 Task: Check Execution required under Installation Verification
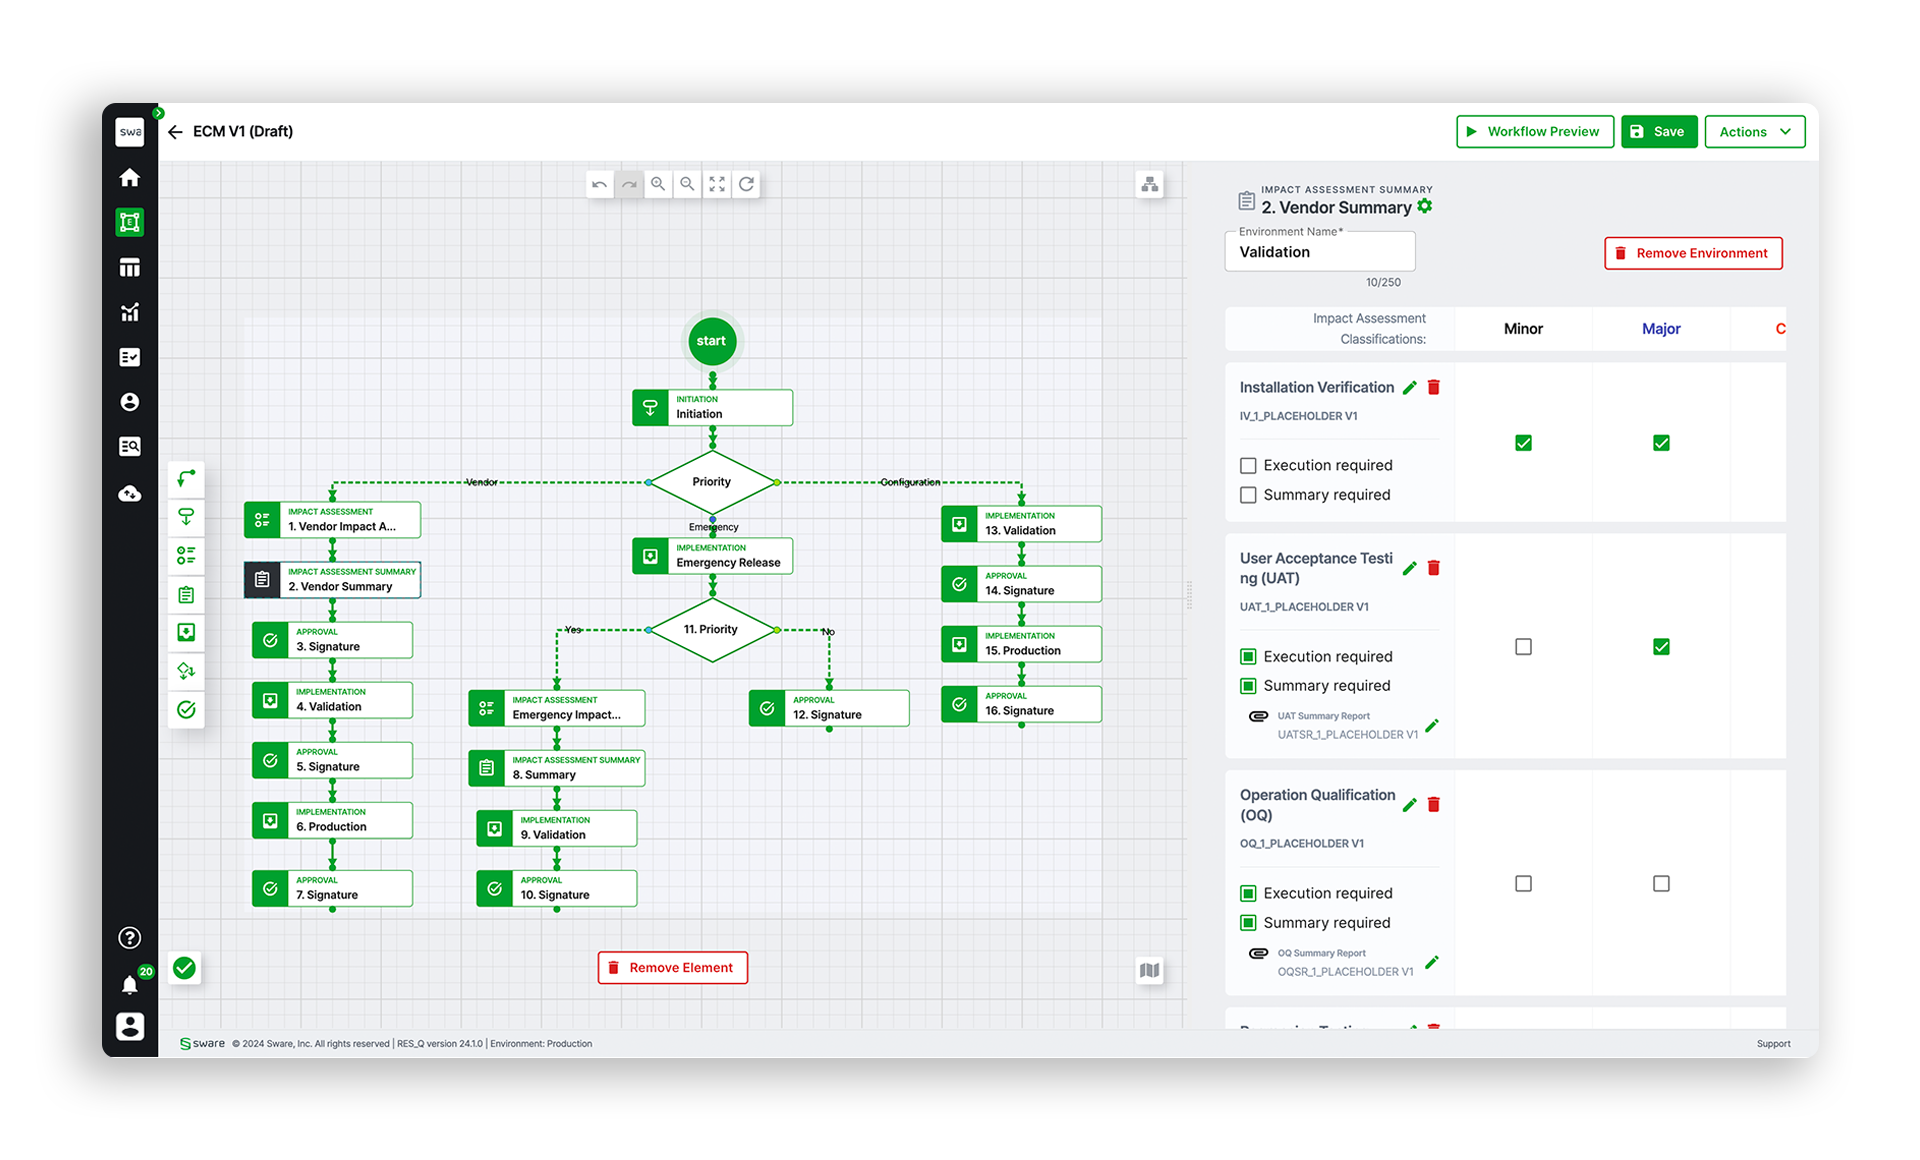point(1248,465)
